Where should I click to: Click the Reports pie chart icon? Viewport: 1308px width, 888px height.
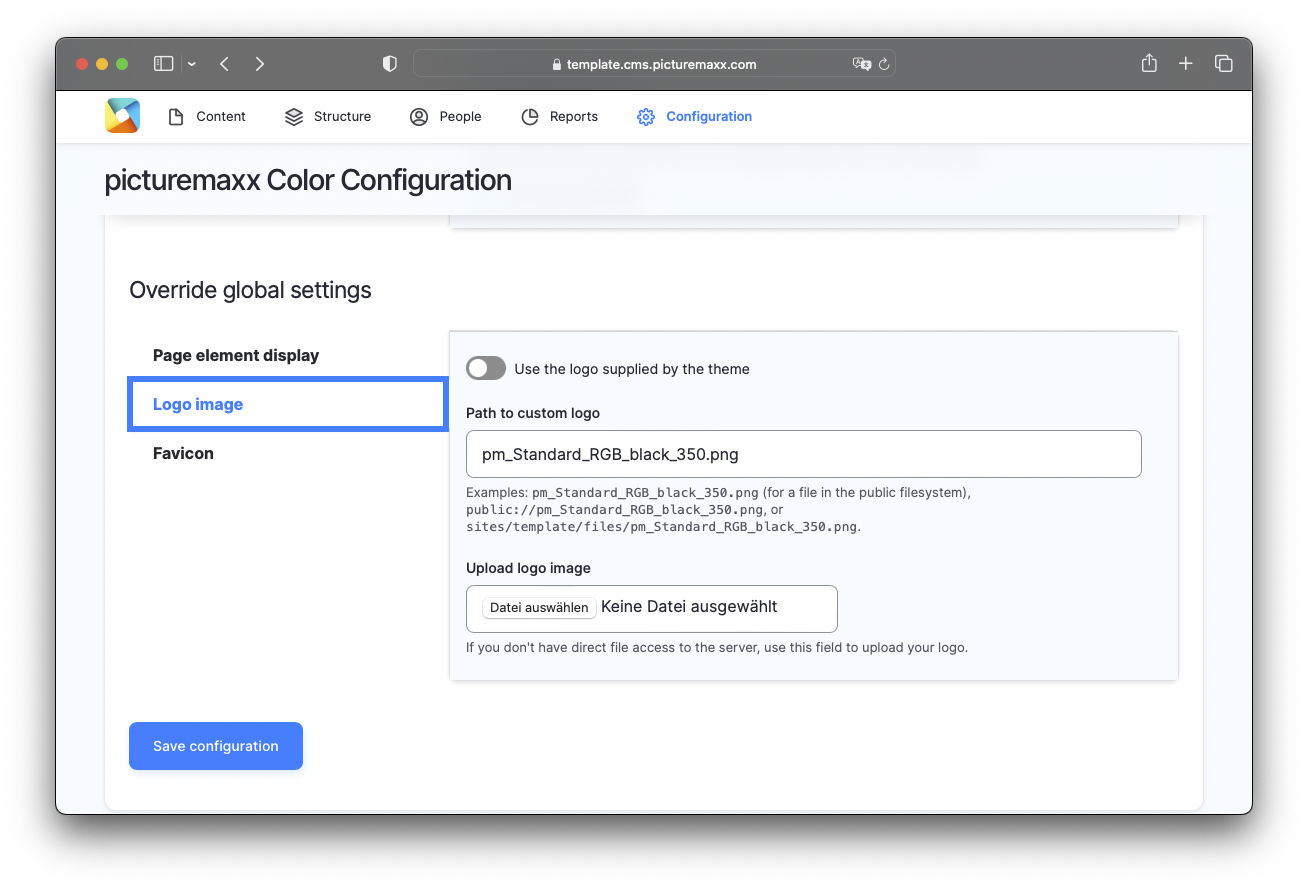tap(530, 117)
